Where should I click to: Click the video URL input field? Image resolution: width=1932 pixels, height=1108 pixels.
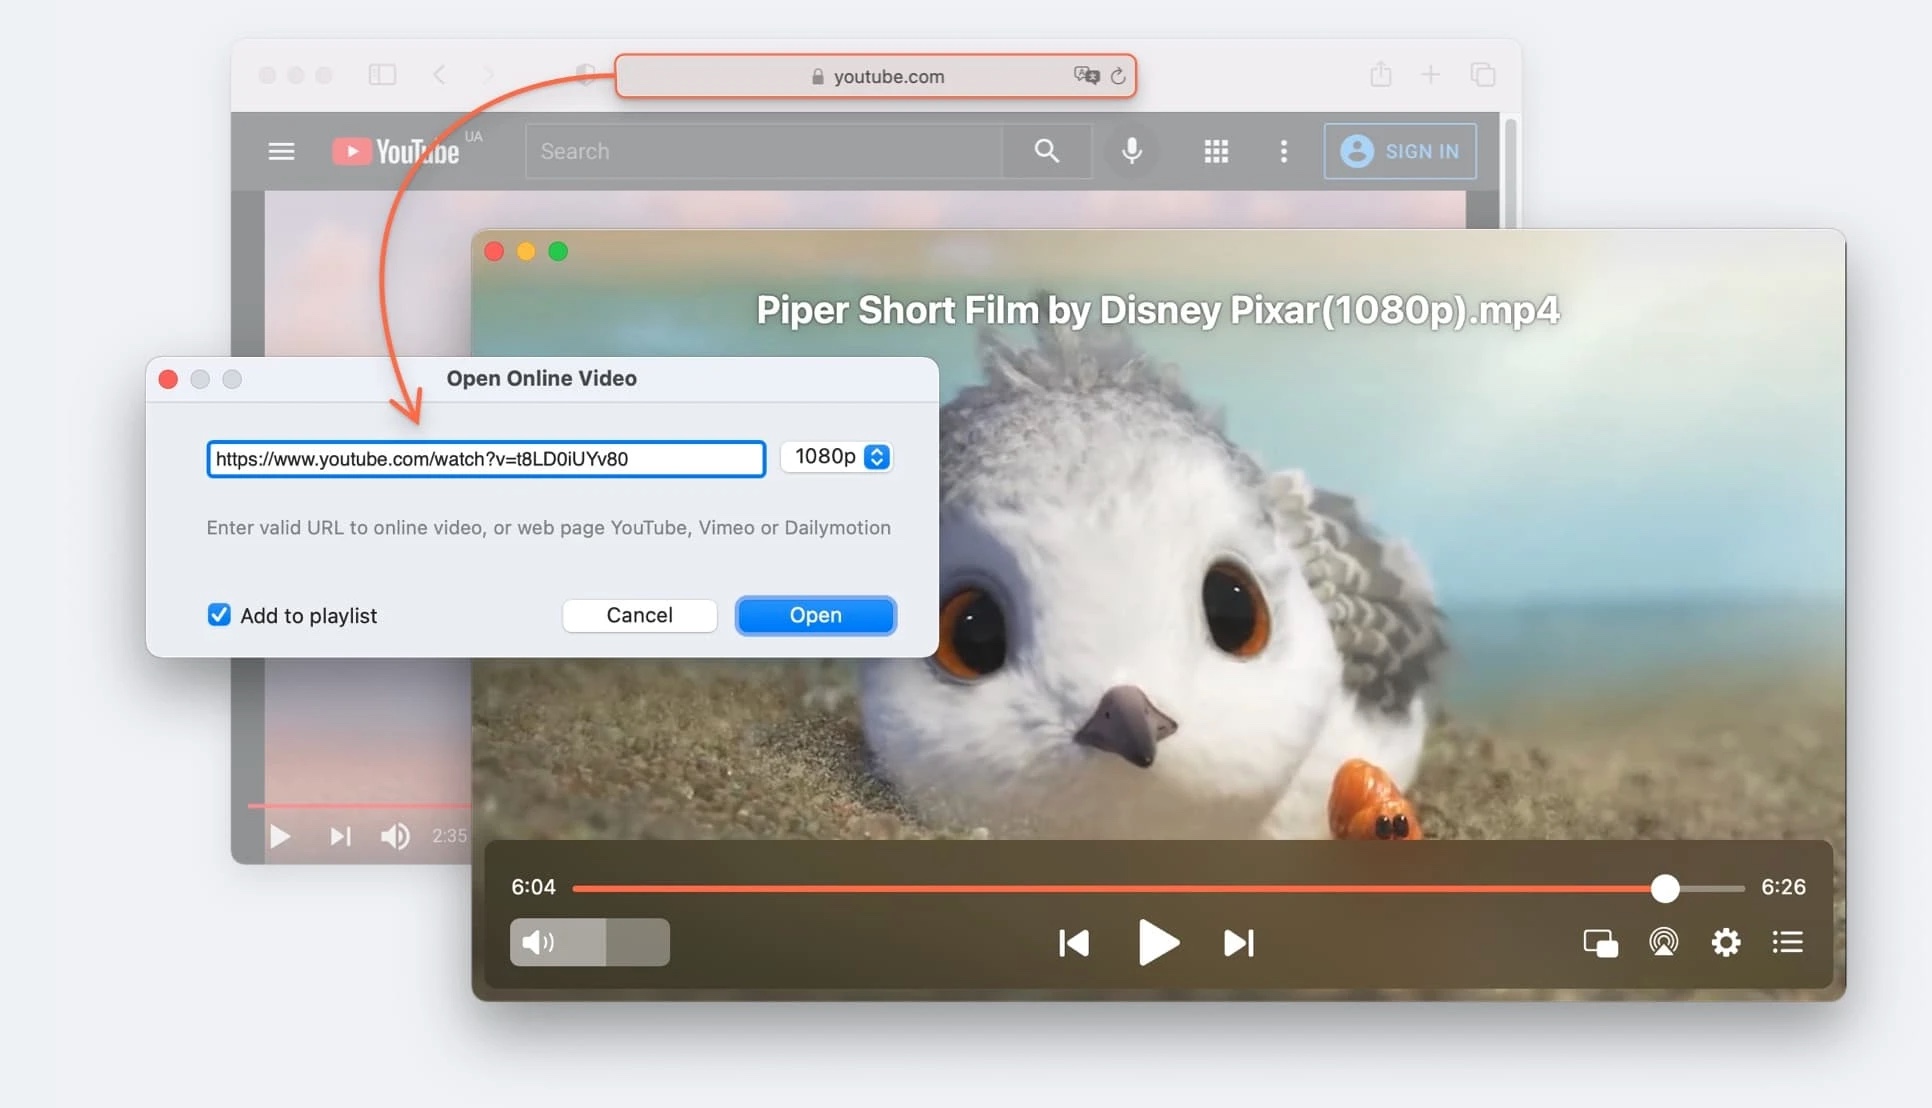pyautogui.click(x=486, y=459)
